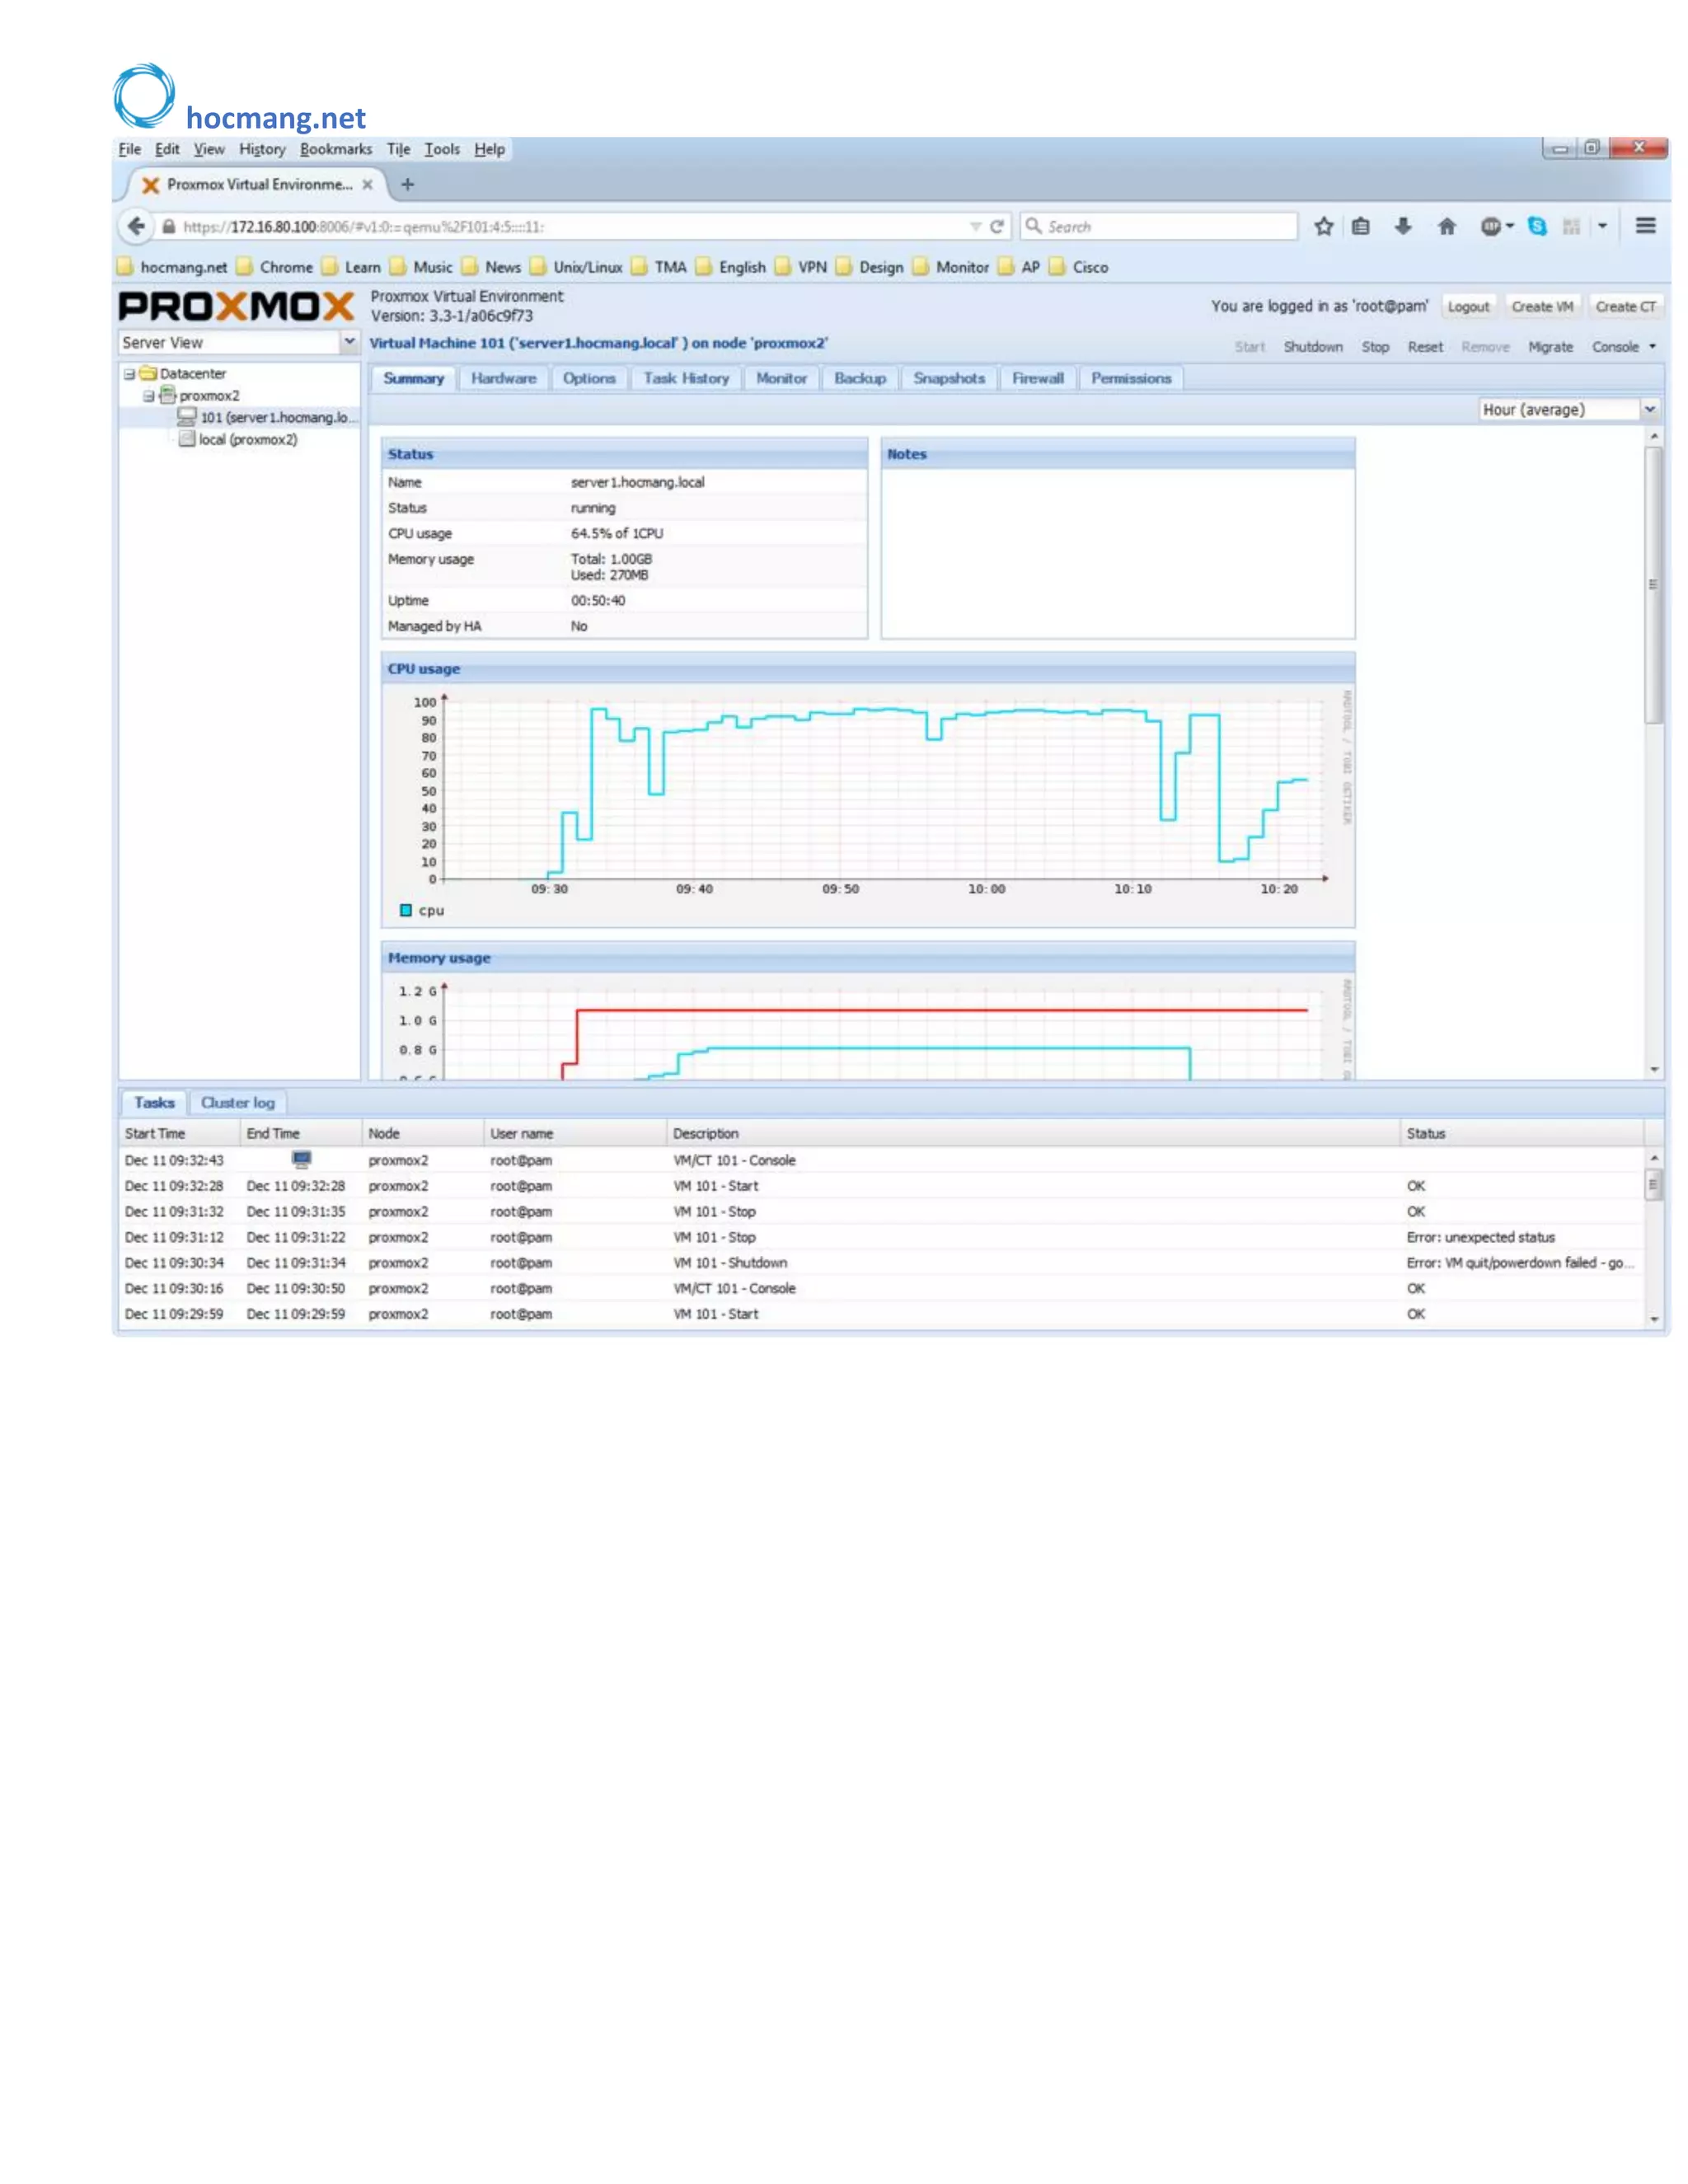Open the address bar history dropdown arrow
The image size is (1688, 2184).
click(975, 227)
